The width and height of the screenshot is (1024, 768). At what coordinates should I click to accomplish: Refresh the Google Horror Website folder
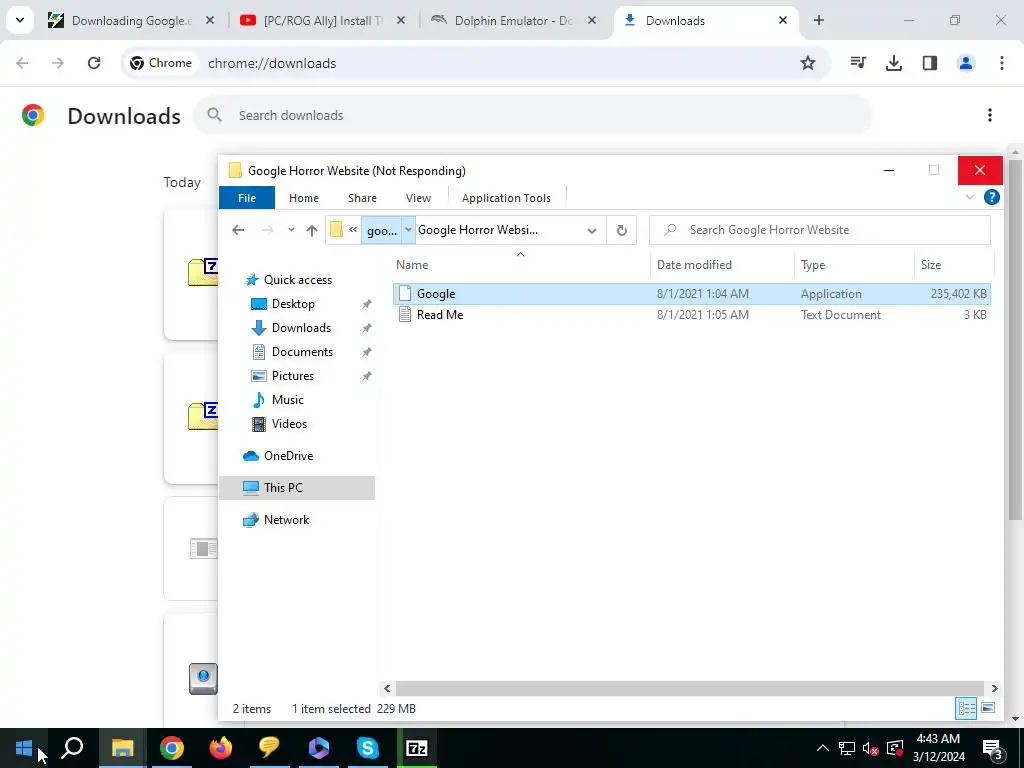(x=622, y=230)
